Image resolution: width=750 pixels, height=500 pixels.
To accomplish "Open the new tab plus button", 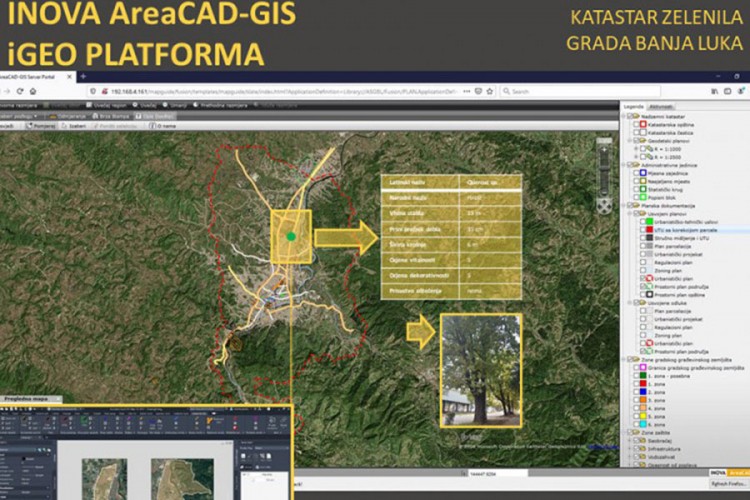I will (83, 77).
